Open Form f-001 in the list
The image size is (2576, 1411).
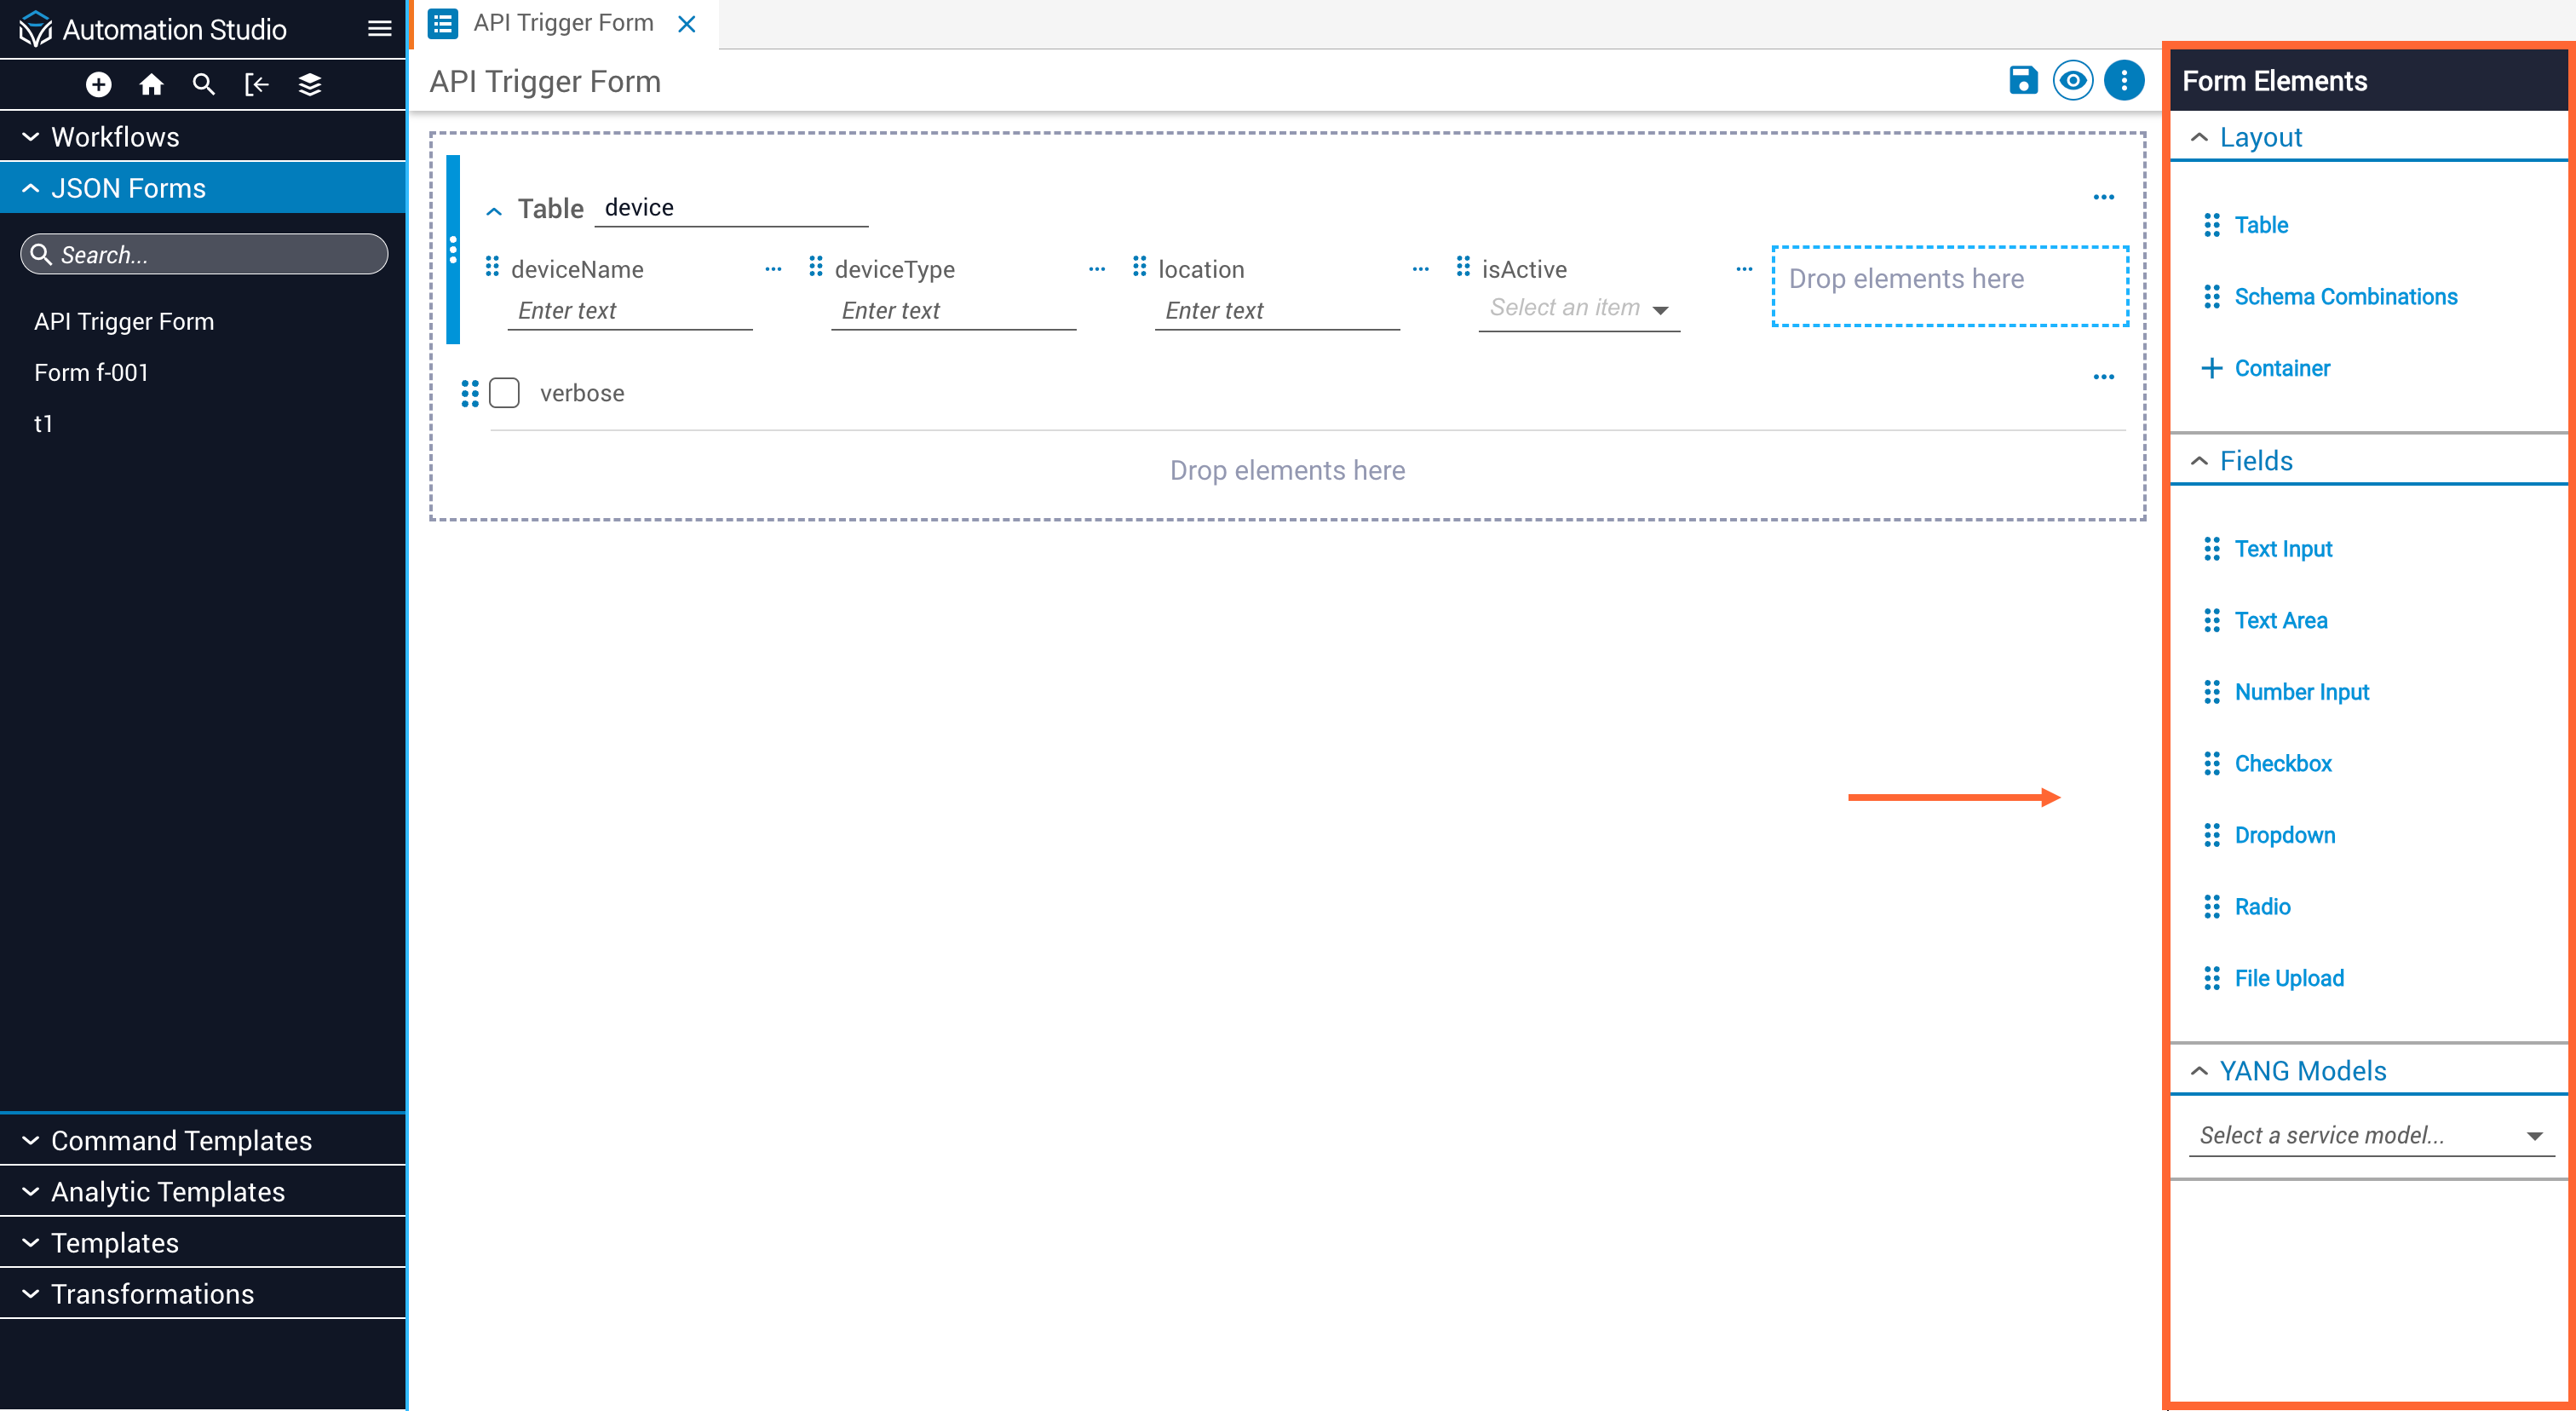pyautogui.click(x=91, y=372)
